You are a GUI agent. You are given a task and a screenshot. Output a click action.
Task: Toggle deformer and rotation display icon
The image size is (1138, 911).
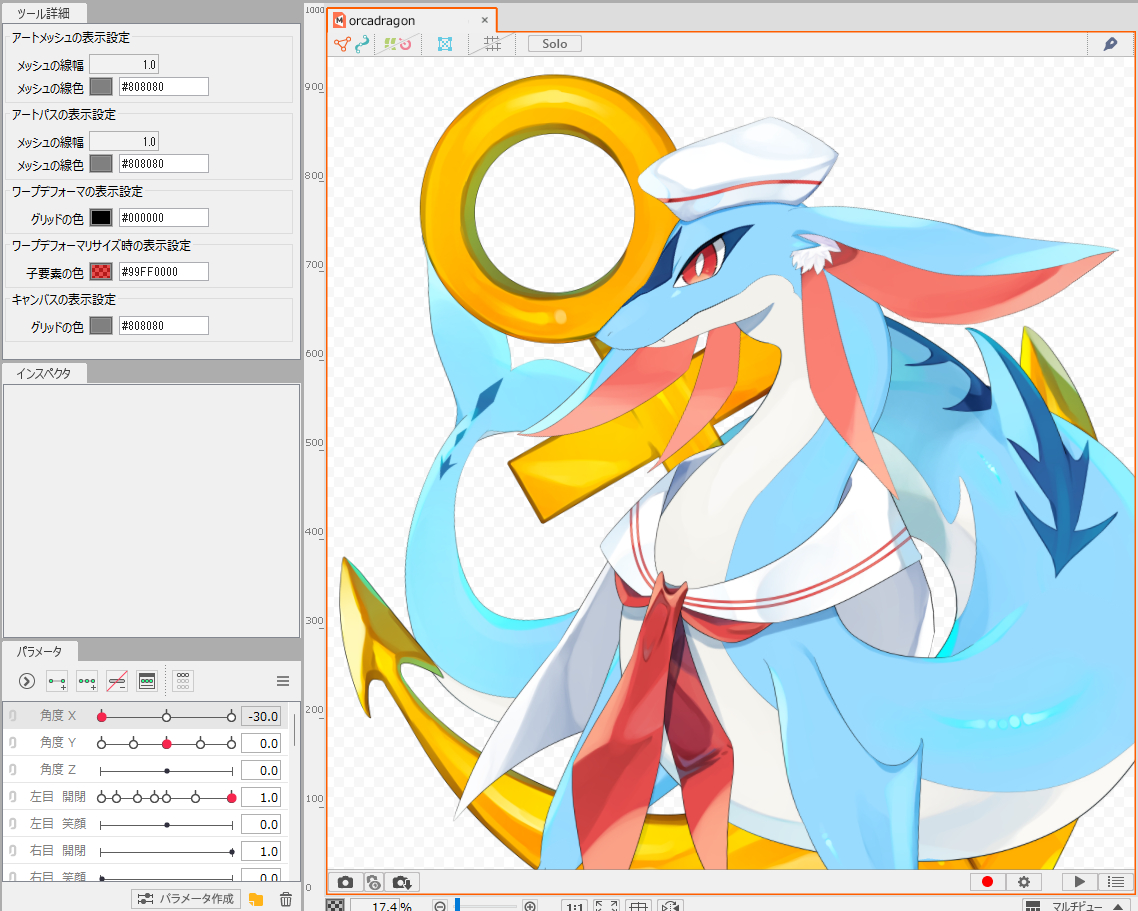pos(398,44)
